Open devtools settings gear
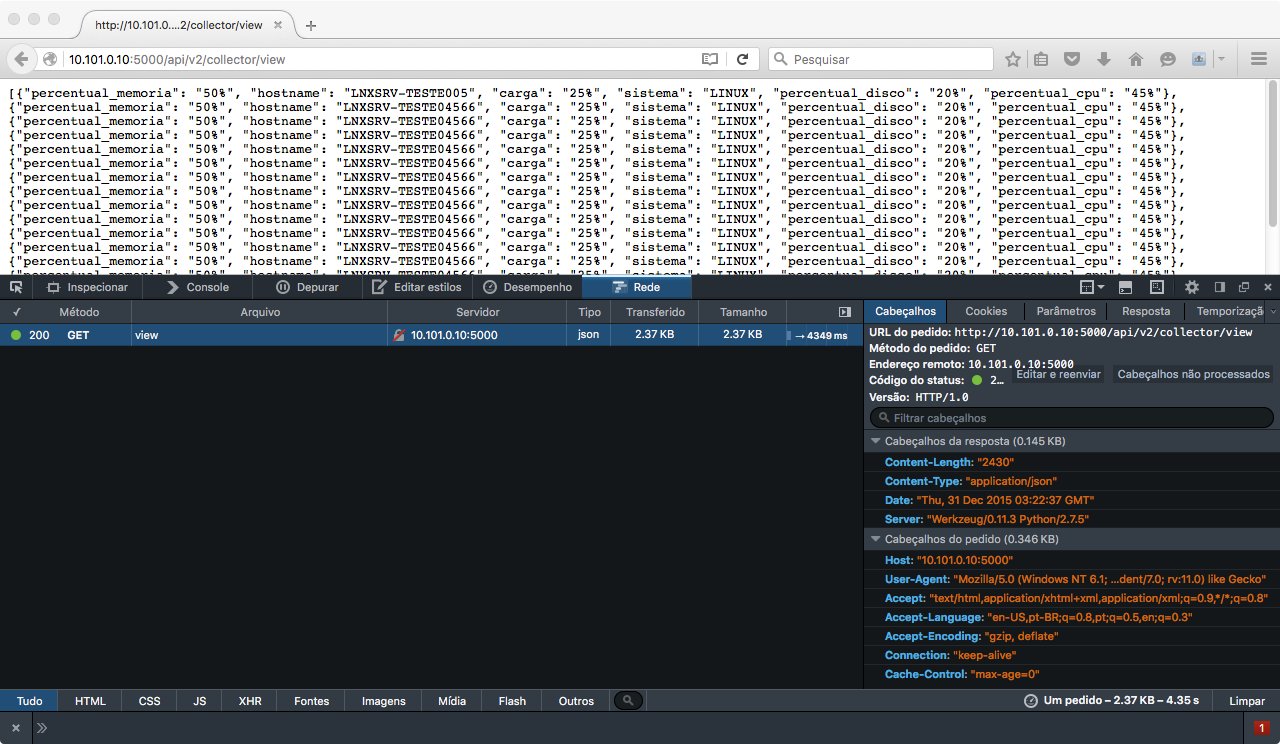This screenshot has width=1280, height=744. tap(1191, 287)
